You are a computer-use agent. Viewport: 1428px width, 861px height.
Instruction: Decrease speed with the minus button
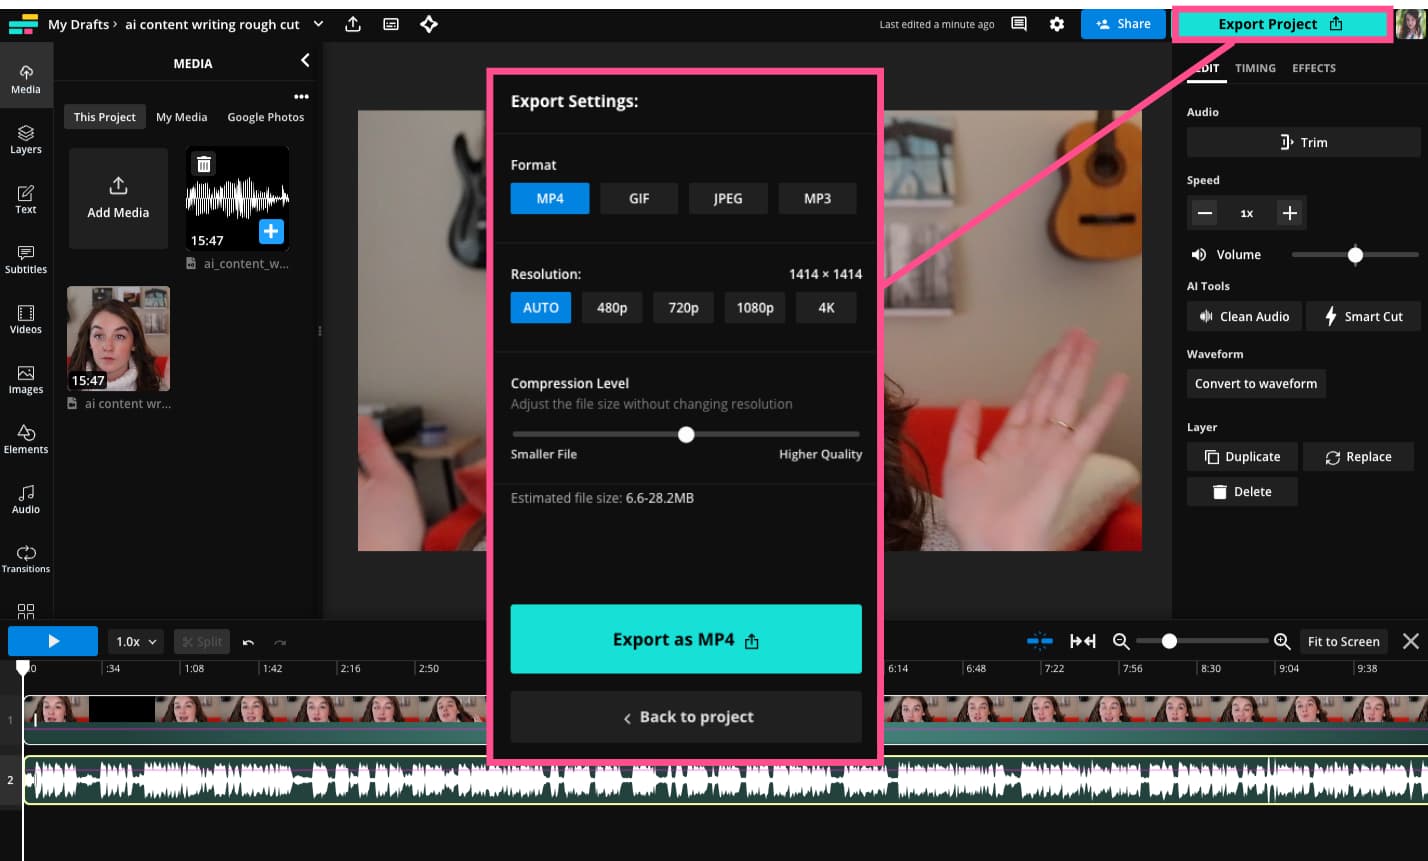coord(1205,213)
